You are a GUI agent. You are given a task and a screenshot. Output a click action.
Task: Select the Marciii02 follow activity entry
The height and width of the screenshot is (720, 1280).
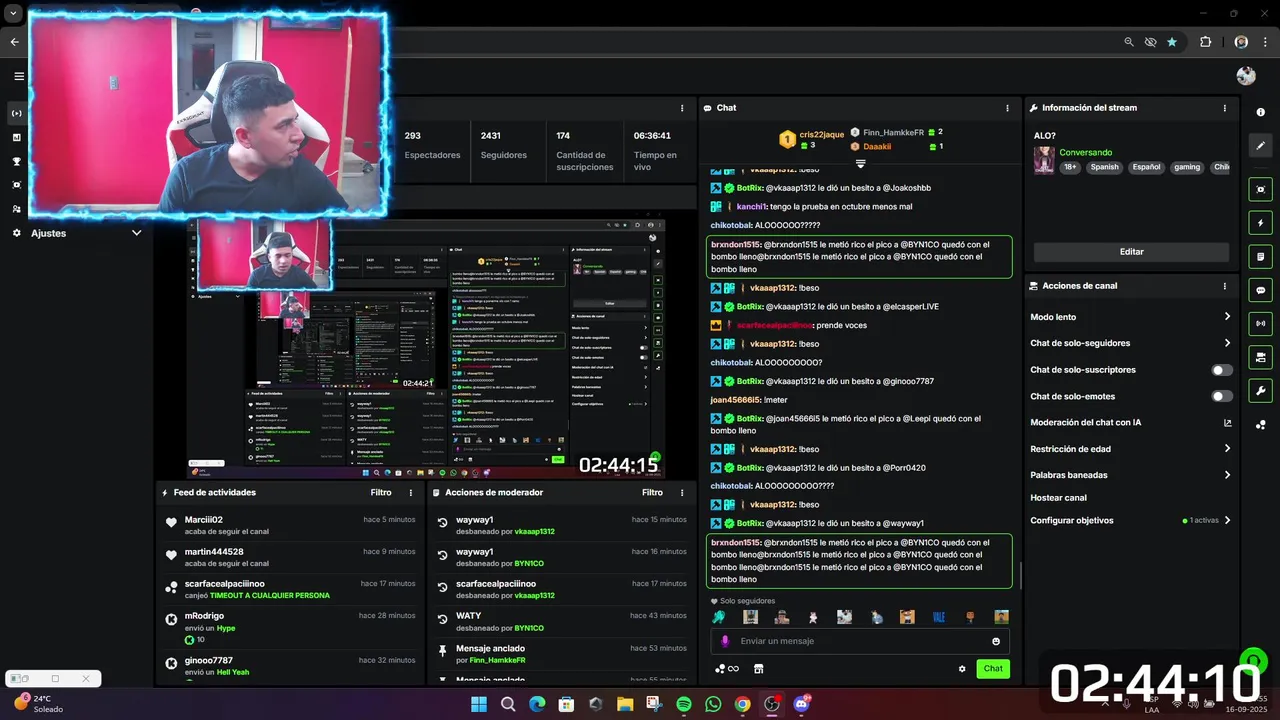290,525
